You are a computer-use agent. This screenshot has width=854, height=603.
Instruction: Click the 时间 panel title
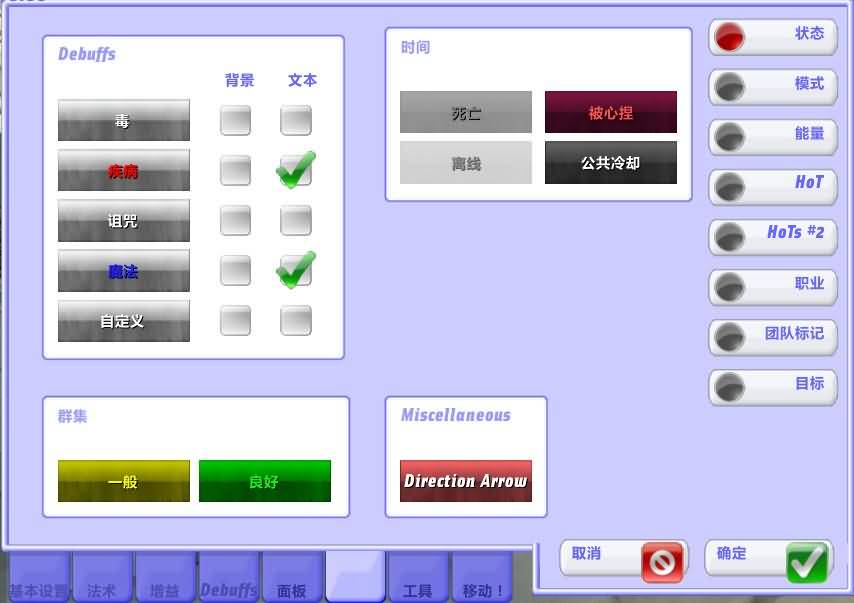click(x=416, y=47)
